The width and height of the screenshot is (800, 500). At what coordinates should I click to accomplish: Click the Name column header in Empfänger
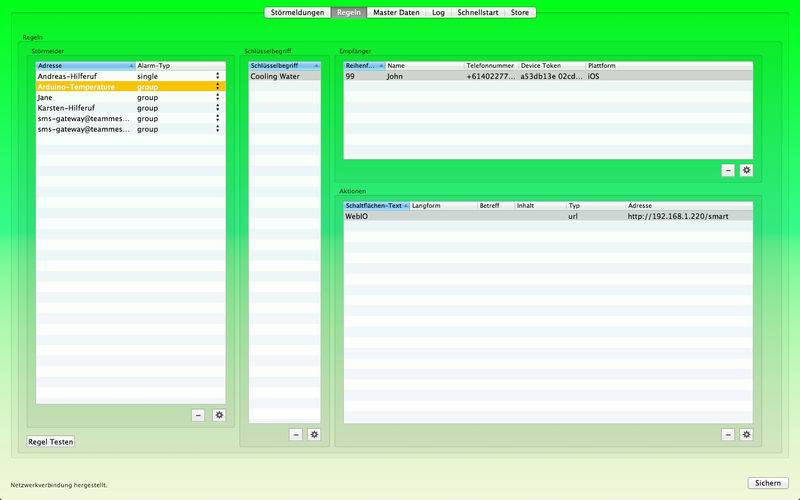(x=424, y=66)
